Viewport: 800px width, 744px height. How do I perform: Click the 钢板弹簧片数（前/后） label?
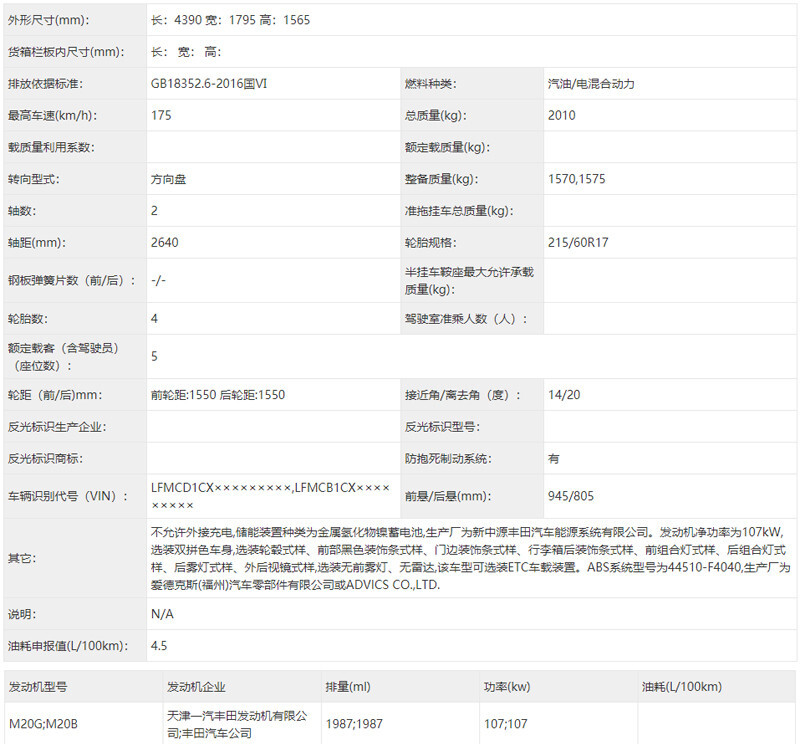pos(71,281)
